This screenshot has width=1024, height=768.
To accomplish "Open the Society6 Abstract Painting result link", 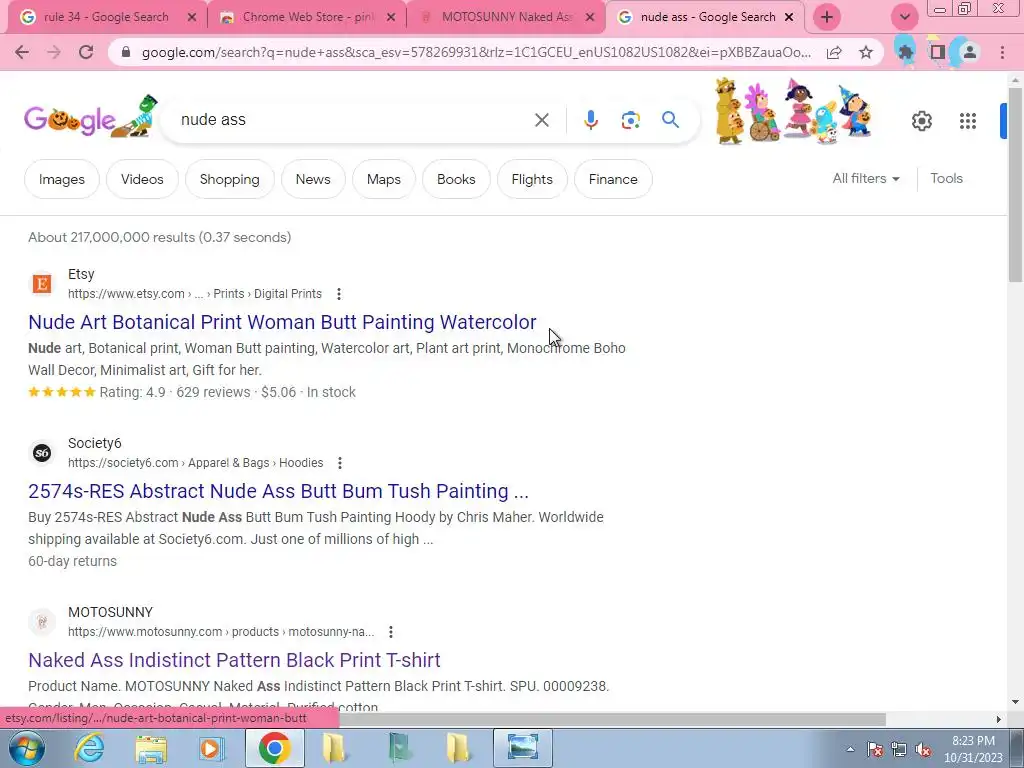I will (278, 491).
